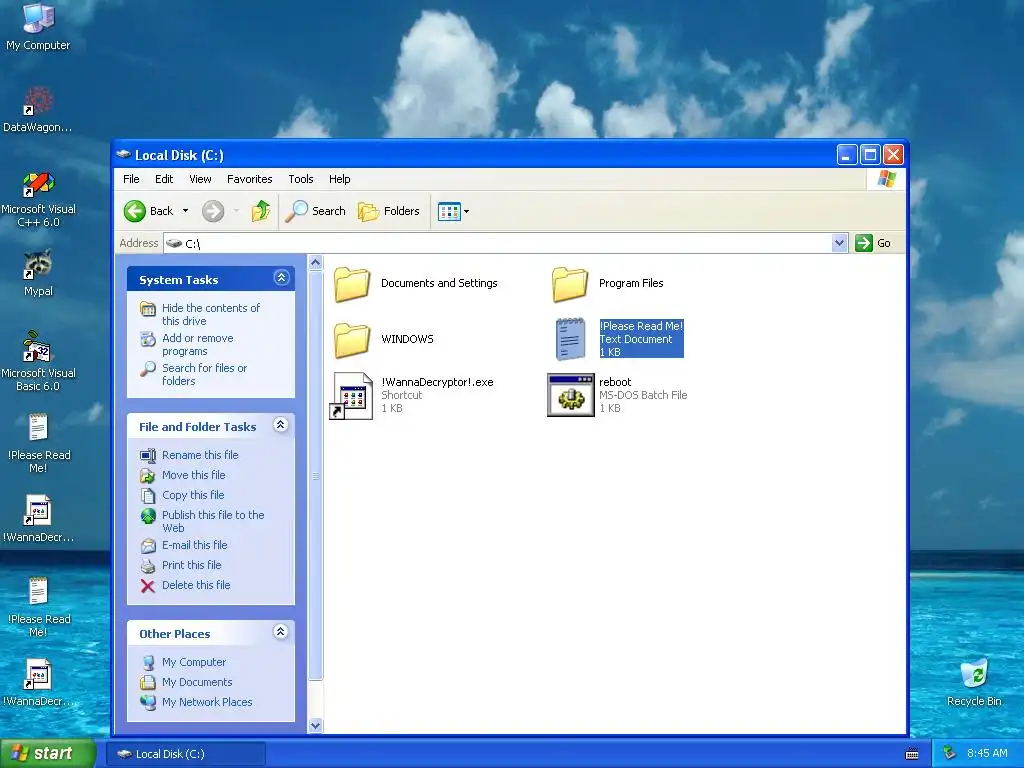The height and width of the screenshot is (768, 1024).
Task: Select the upper !Please Read Me! desktop file
Action: [38, 443]
